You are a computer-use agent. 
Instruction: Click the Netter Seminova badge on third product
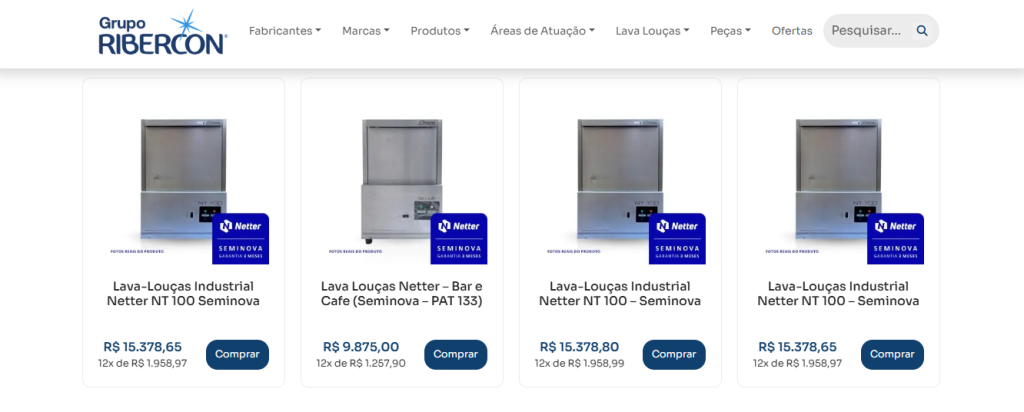click(x=676, y=239)
